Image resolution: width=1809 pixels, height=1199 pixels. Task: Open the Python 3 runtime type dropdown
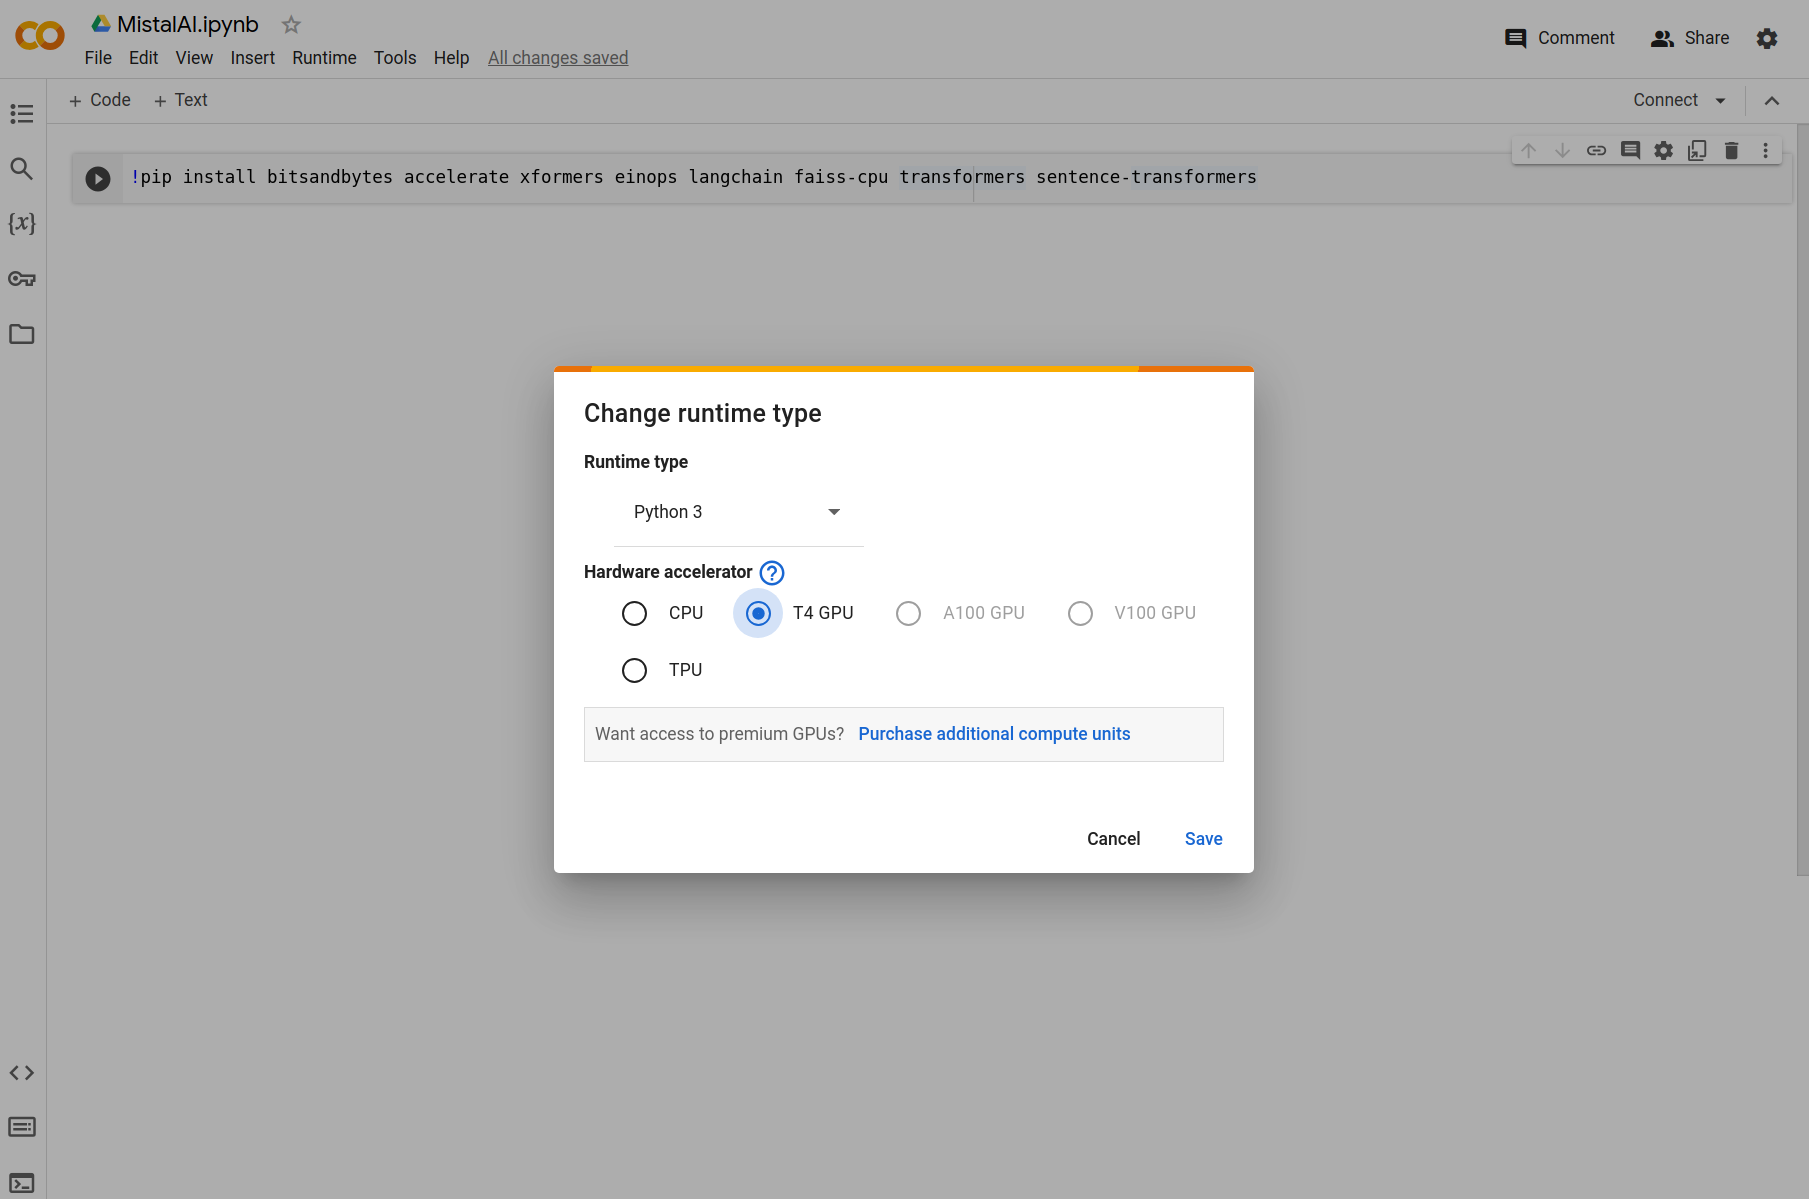click(x=738, y=512)
